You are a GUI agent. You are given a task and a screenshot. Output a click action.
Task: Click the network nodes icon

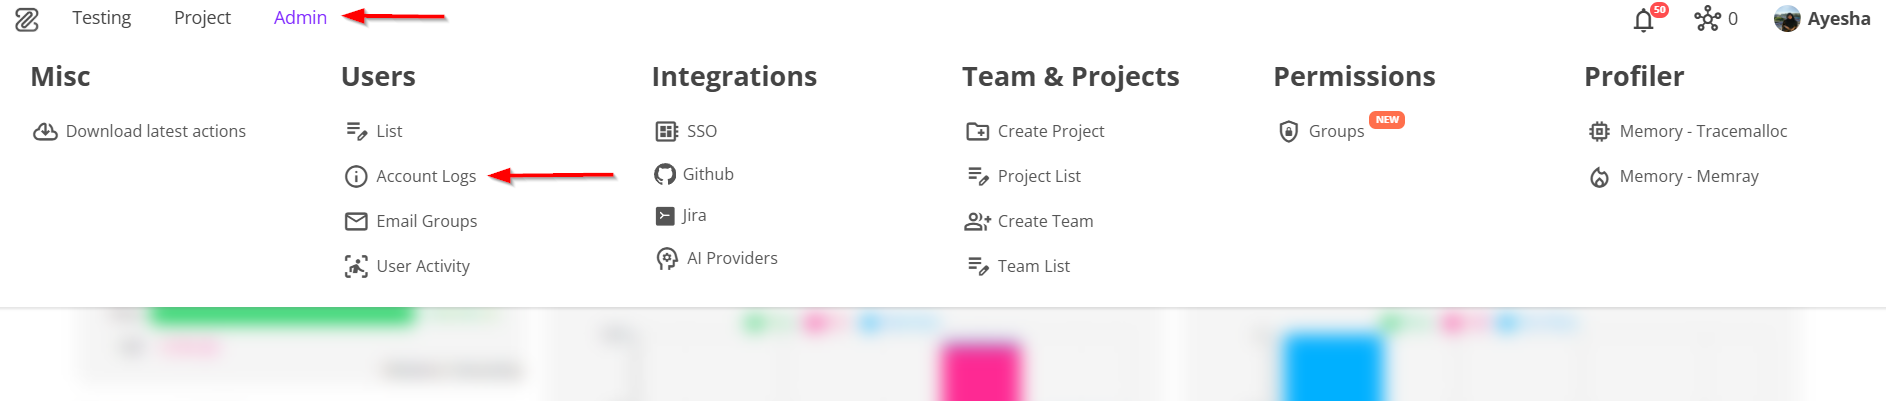click(x=1707, y=19)
